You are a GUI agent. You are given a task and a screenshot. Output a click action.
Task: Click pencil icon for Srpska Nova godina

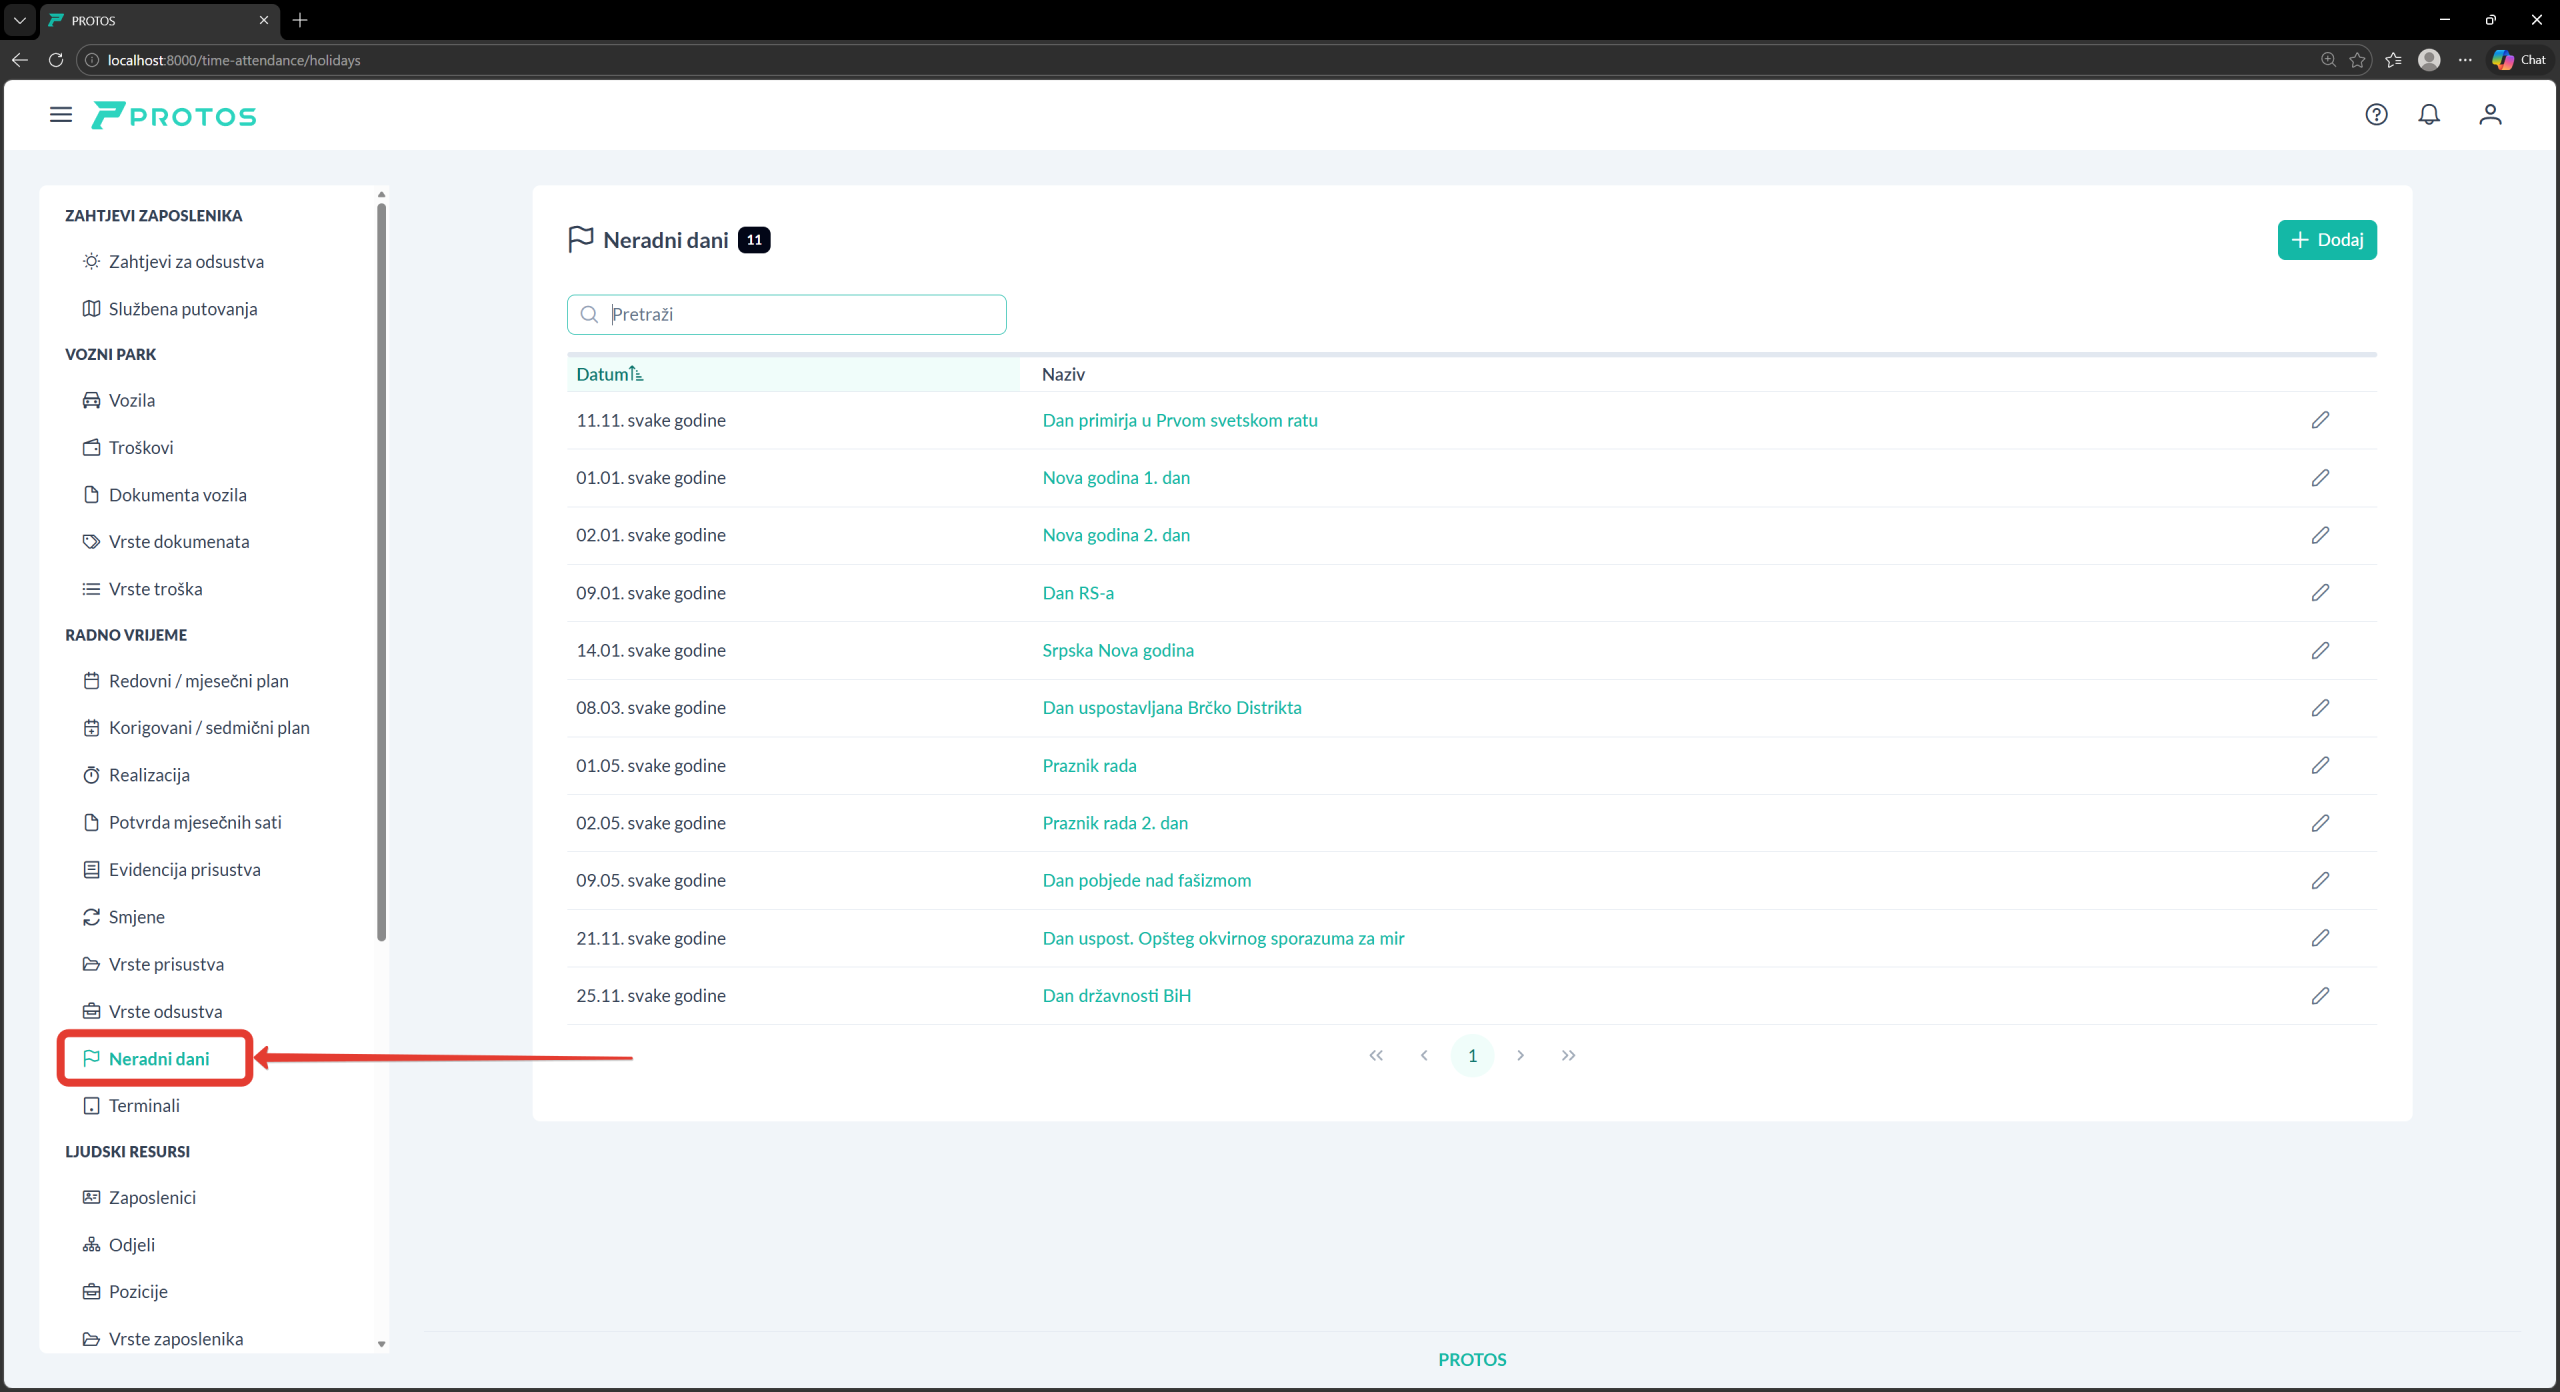(x=2320, y=651)
